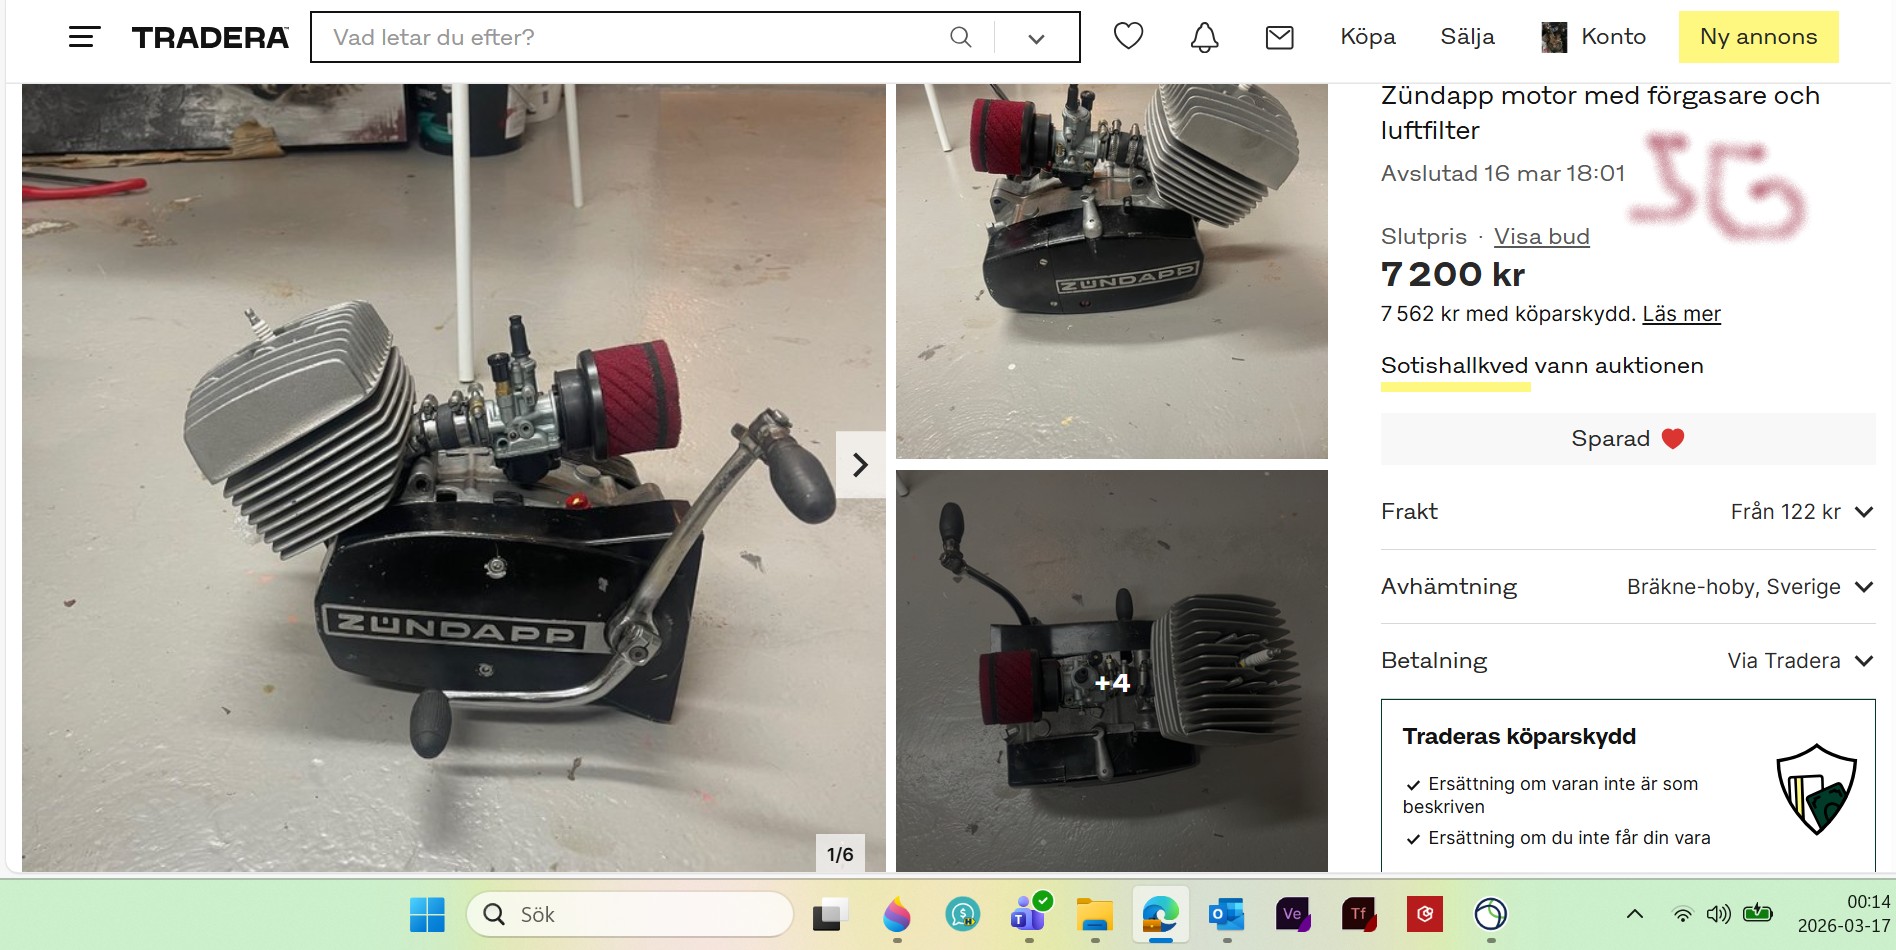Open the messages envelope icon
Image resolution: width=1896 pixels, height=950 pixels.
click(1279, 37)
